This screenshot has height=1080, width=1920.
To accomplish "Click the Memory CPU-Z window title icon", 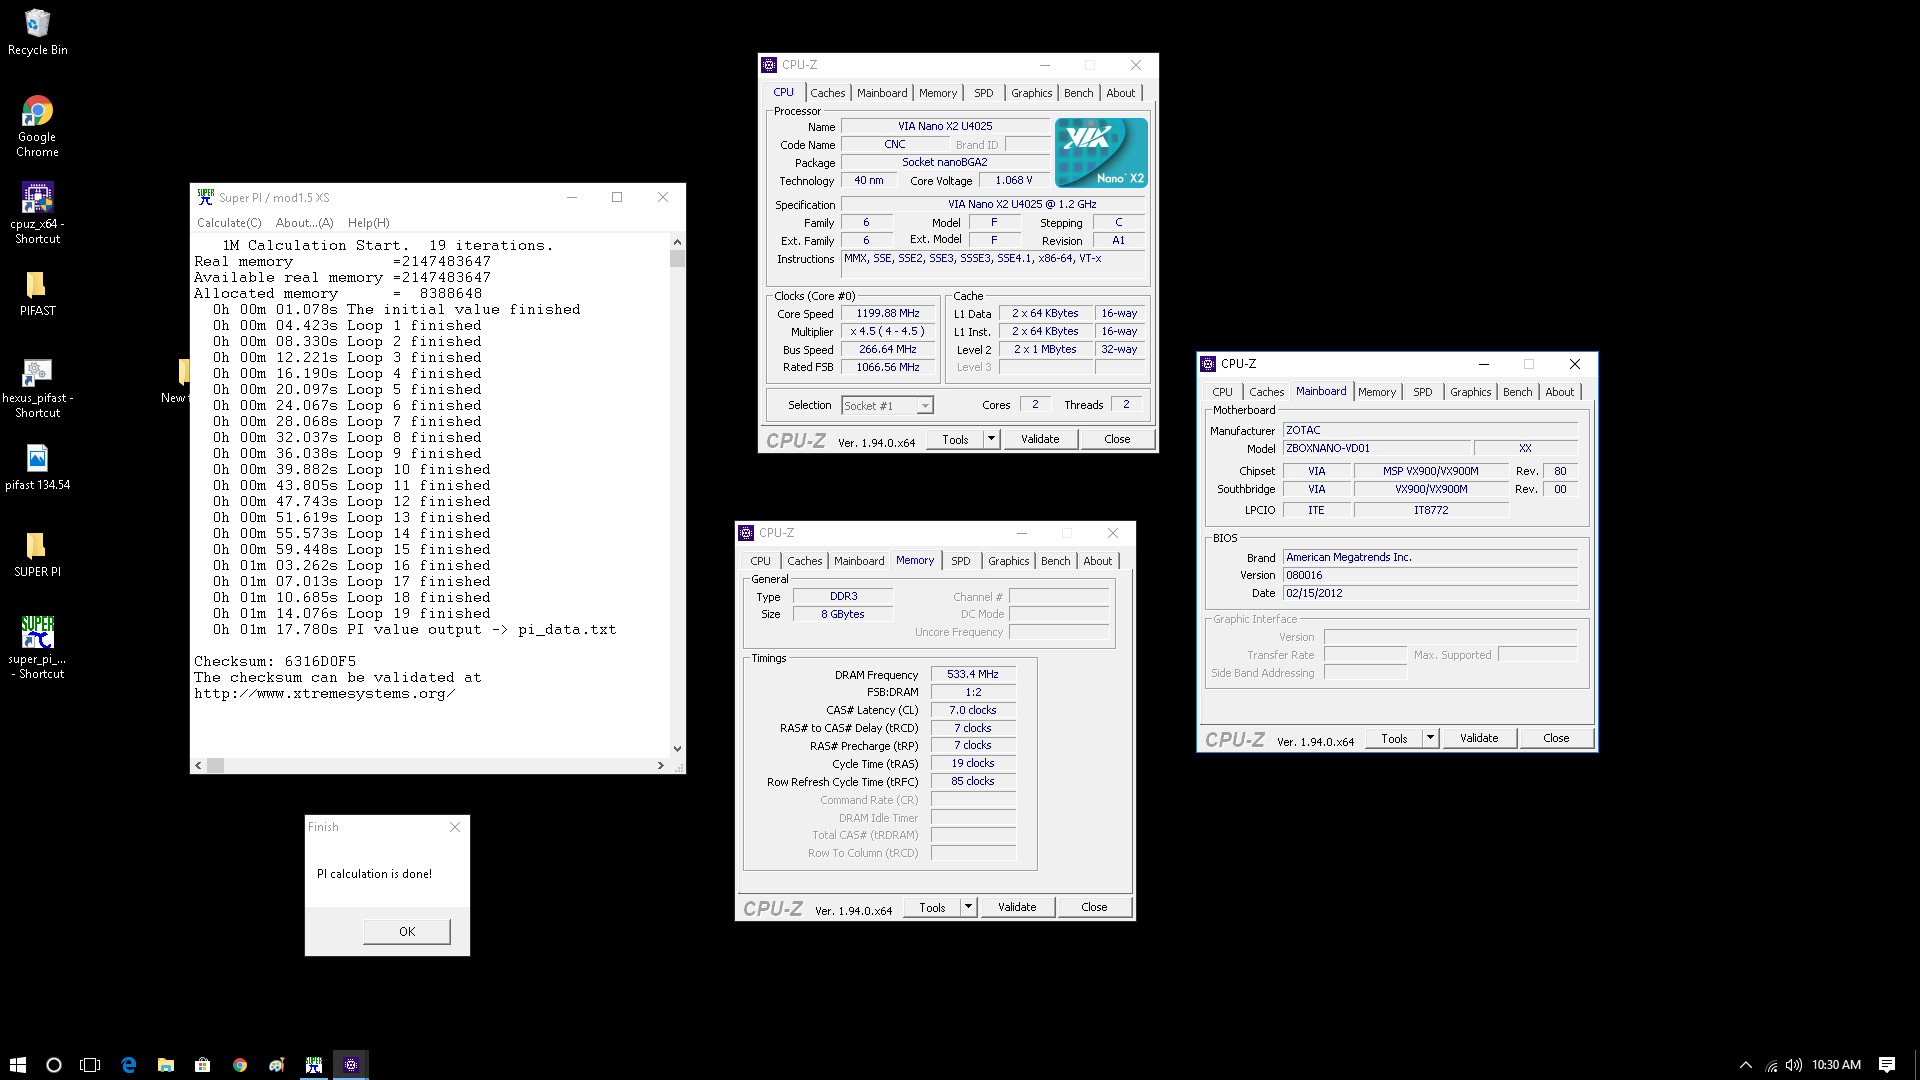I will pyautogui.click(x=746, y=533).
